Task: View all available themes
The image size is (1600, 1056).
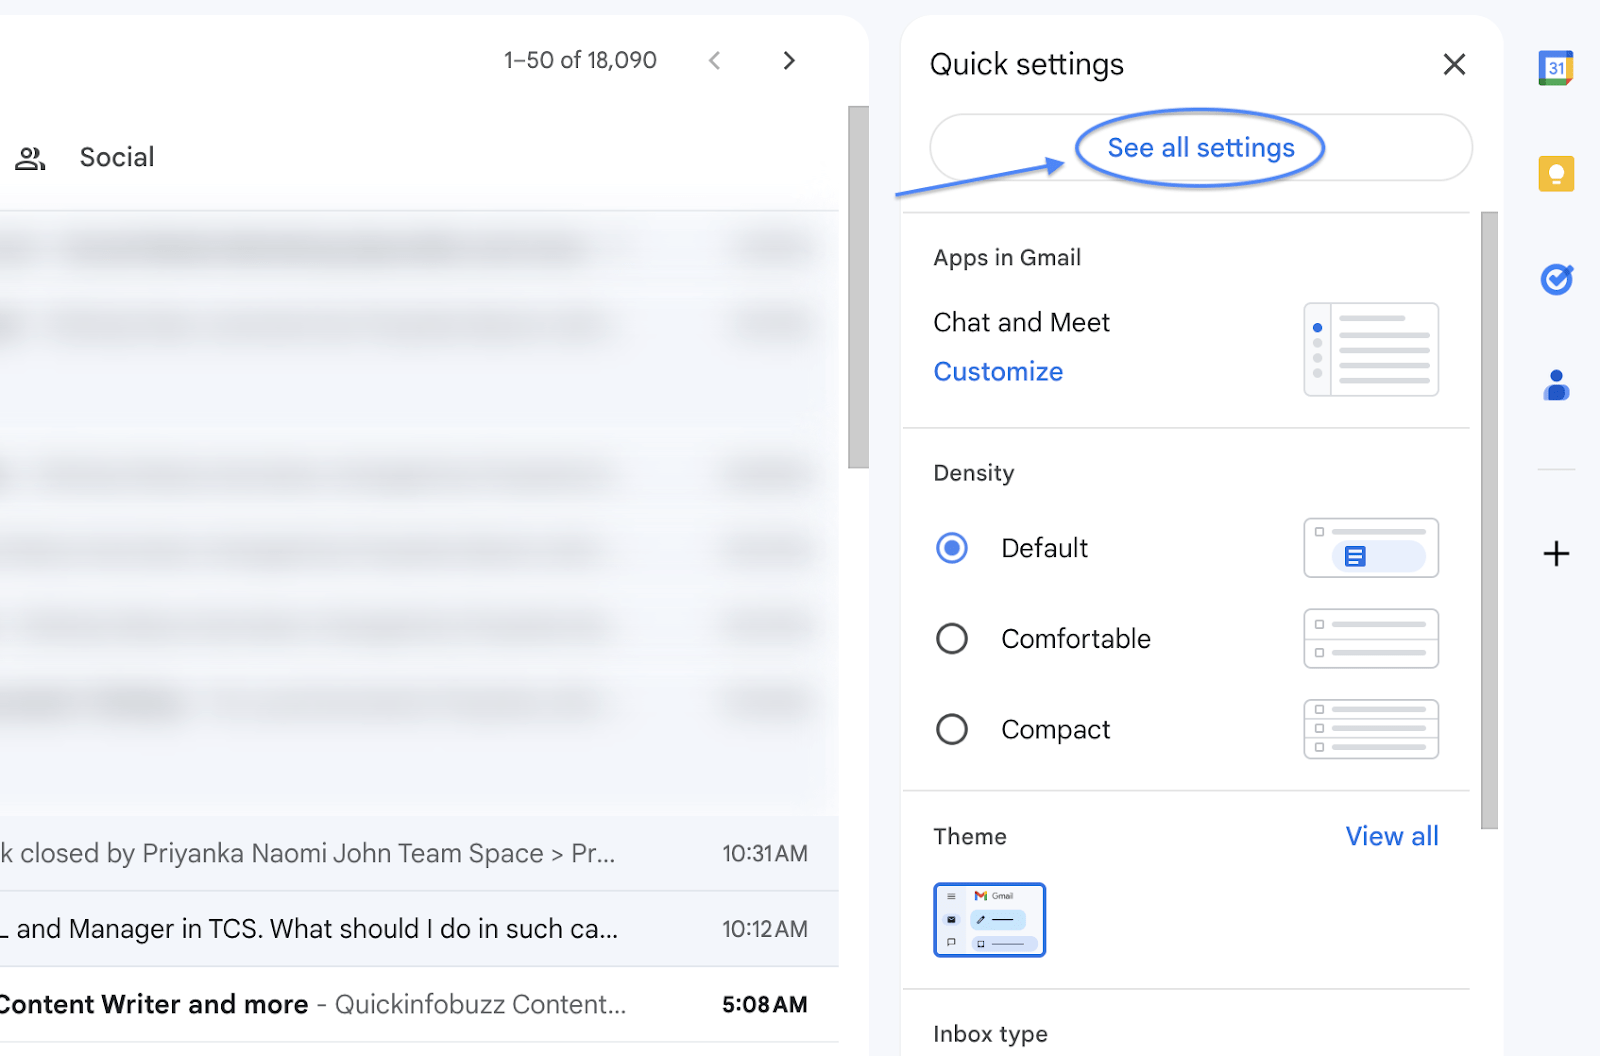Action: (x=1392, y=836)
